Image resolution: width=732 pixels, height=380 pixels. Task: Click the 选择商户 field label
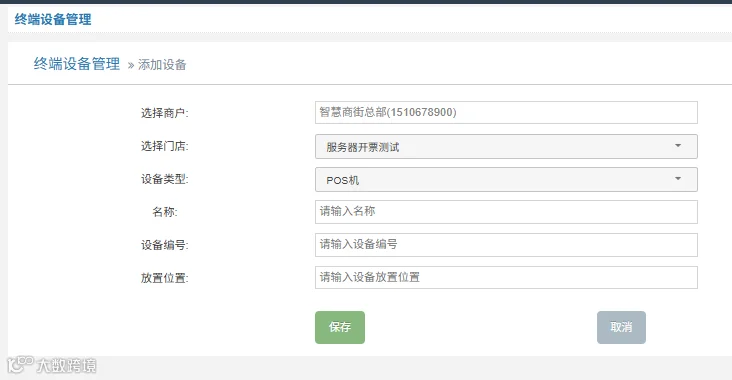[164, 113]
